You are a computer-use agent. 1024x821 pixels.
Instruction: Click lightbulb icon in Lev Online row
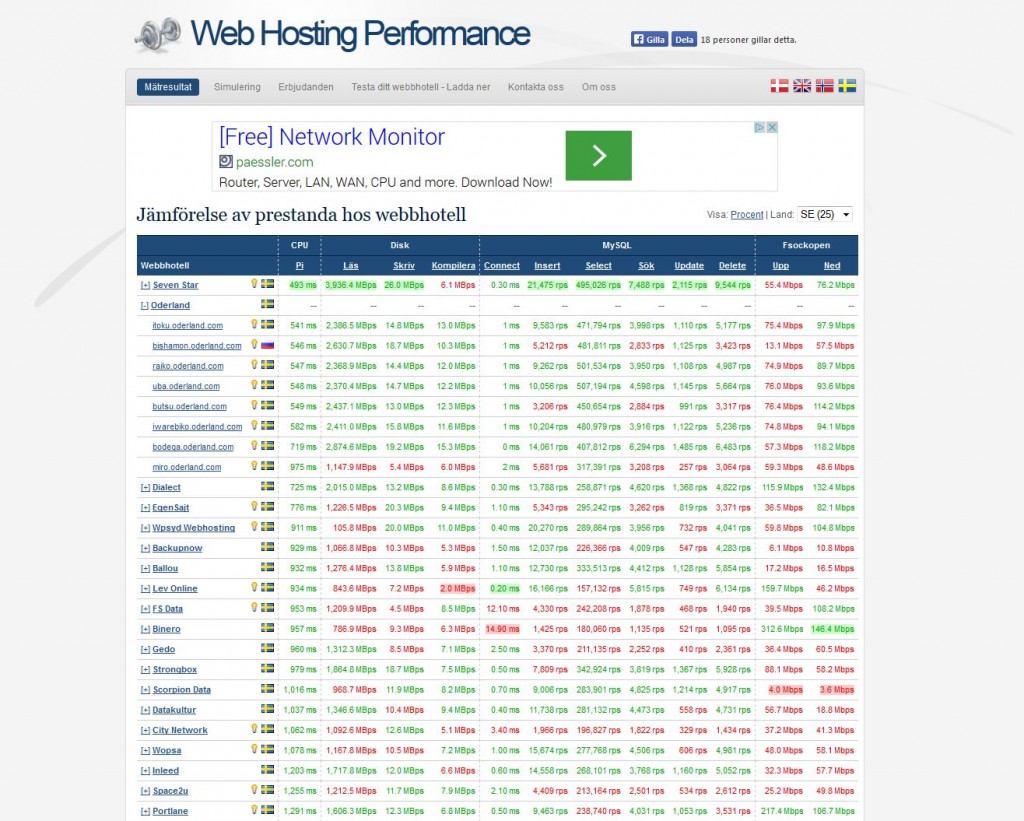254,587
